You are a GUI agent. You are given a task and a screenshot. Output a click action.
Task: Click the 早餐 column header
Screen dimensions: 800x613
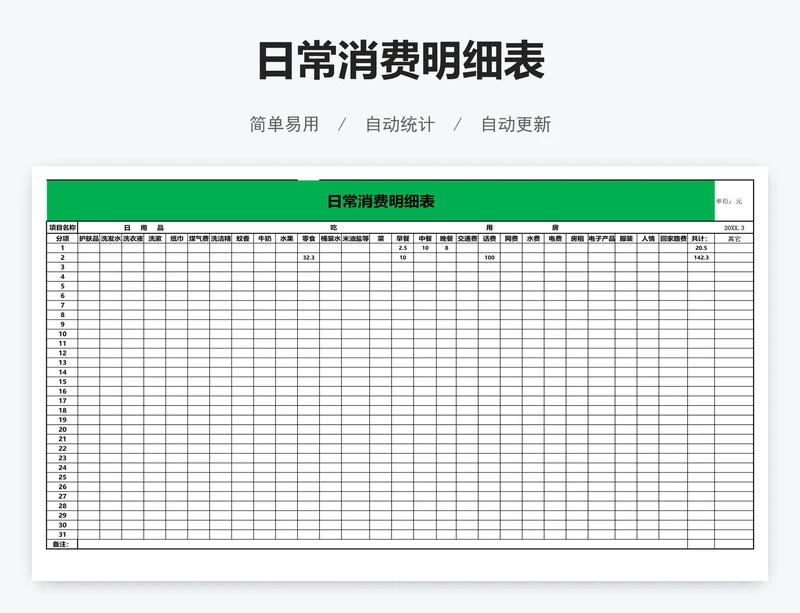pyautogui.click(x=403, y=238)
